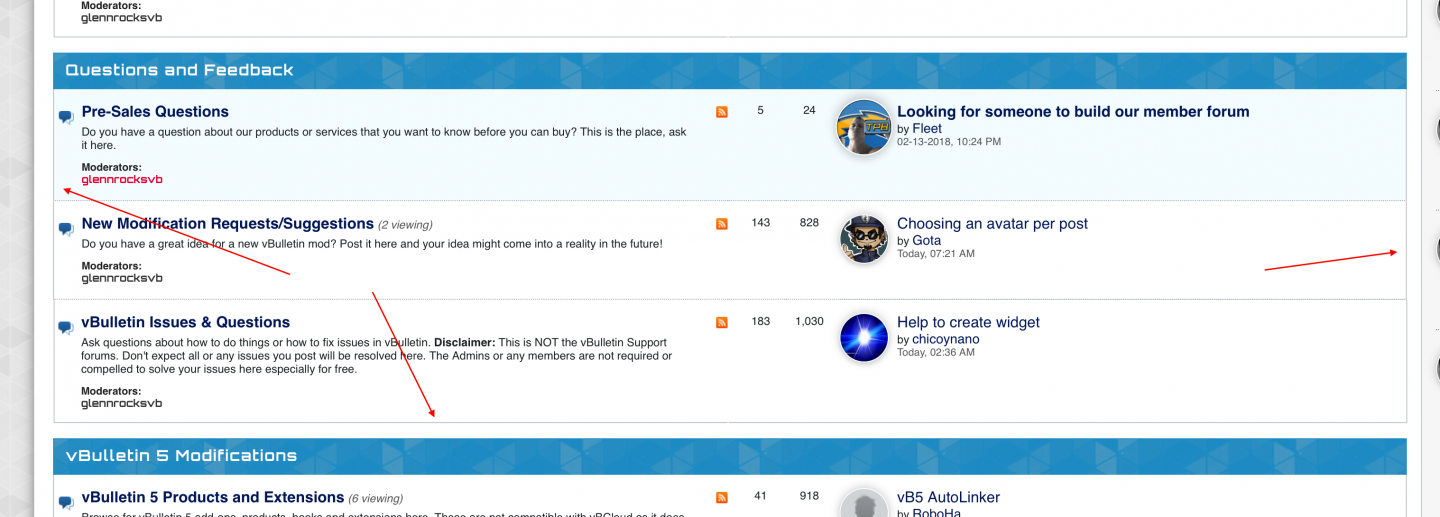Screen dimensions: 1440x517
Task: Click vBulletin 5 Products forum status icon
Action: [x=66, y=502]
